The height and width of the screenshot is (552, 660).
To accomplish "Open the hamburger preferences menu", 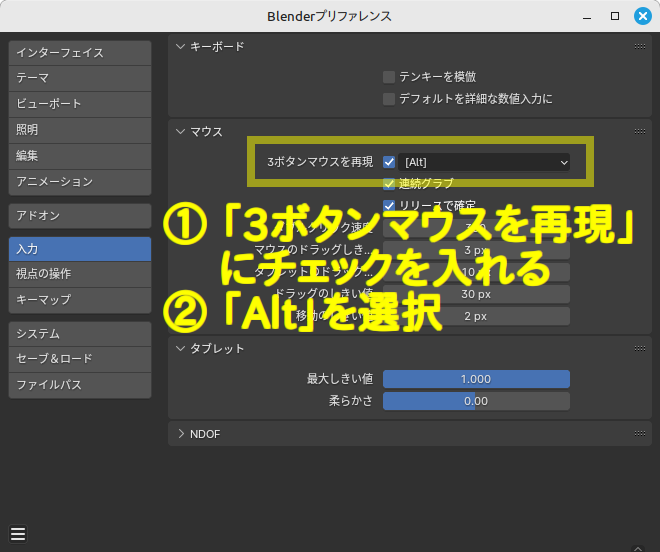I will click(18, 534).
